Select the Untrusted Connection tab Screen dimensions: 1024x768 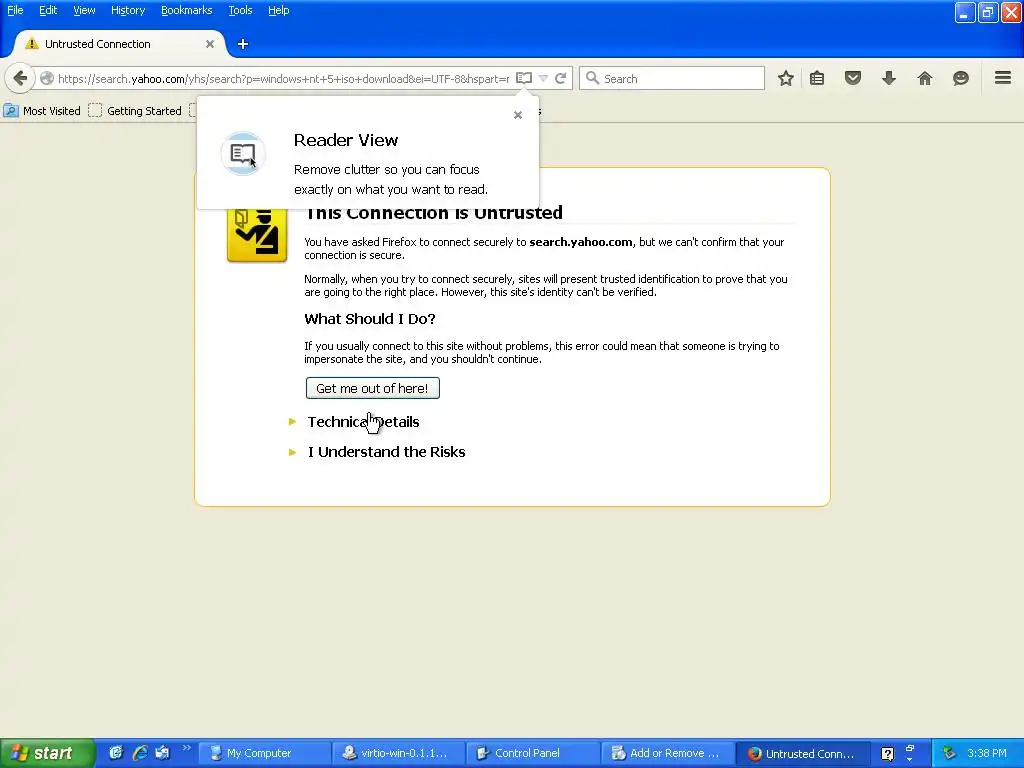click(120, 44)
